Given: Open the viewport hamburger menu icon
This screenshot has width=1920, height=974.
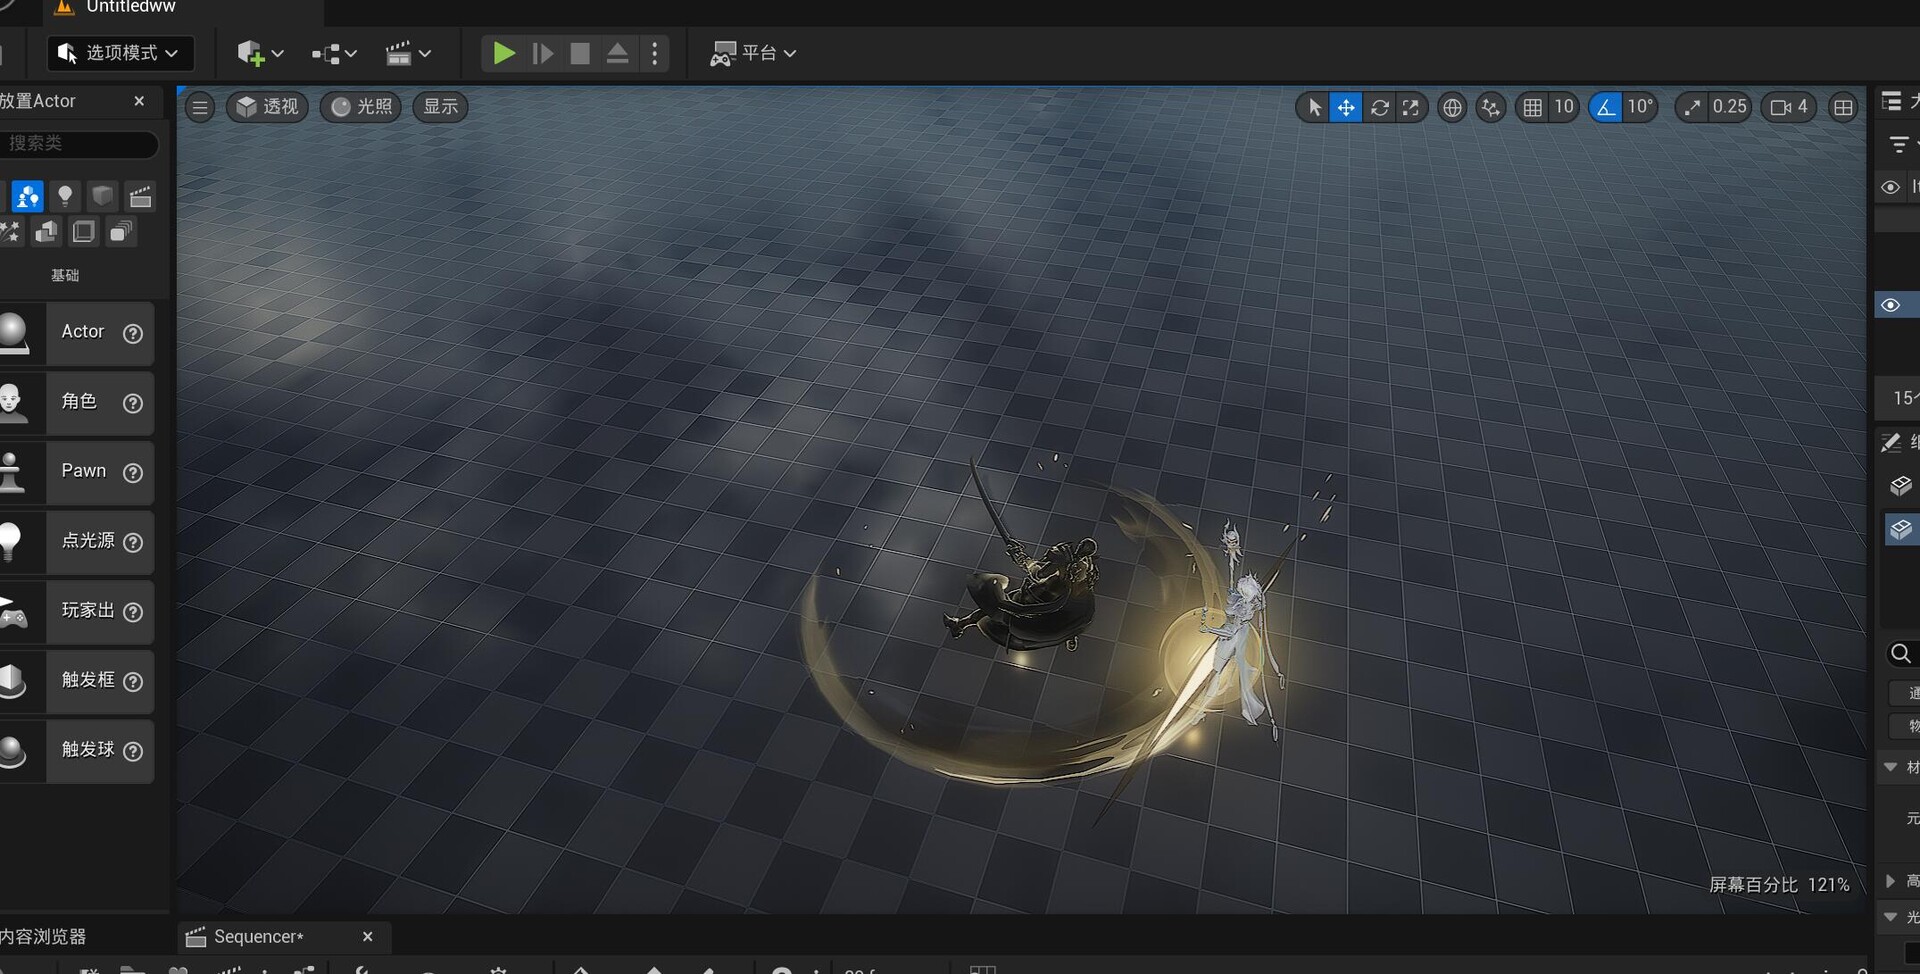Looking at the screenshot, I should (x=199, y=107).
